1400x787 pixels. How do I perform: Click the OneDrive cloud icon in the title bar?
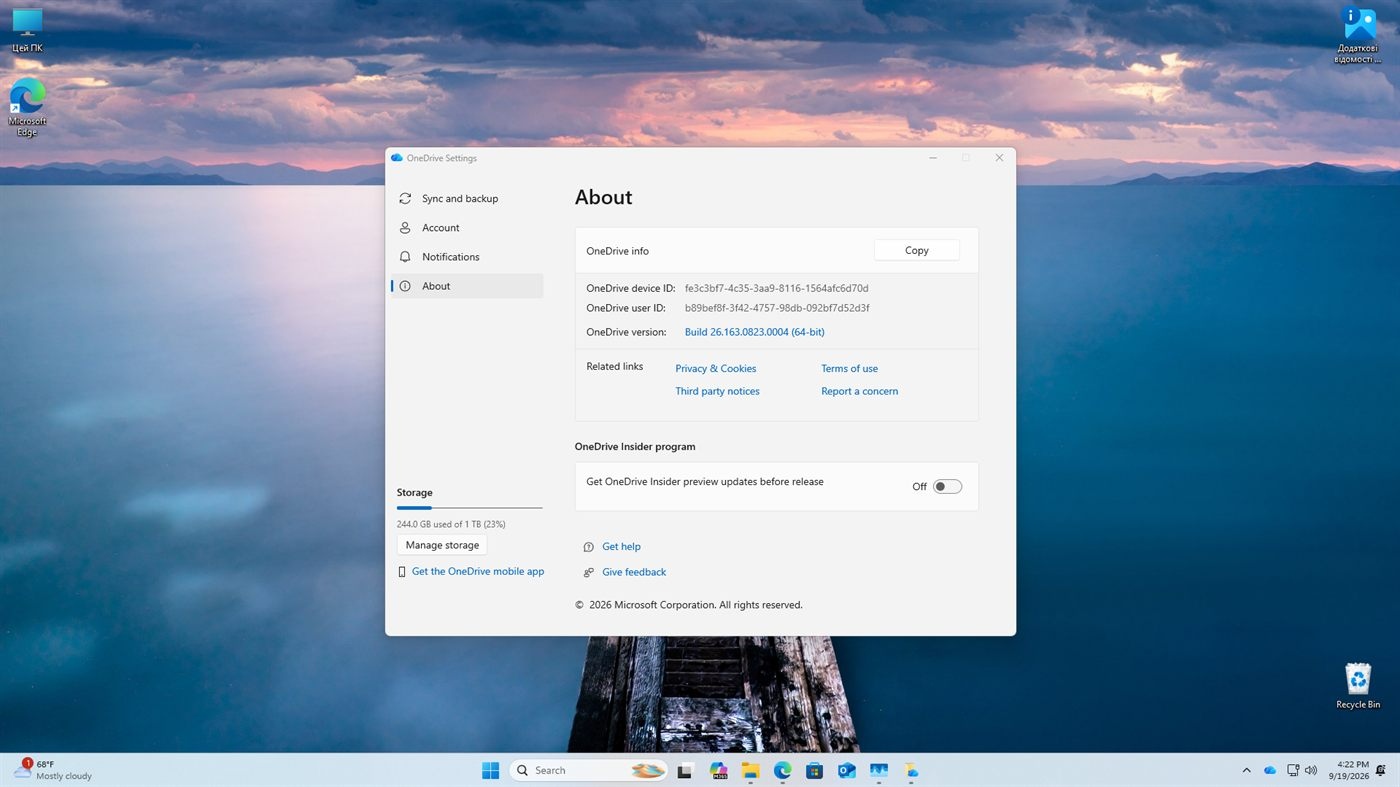(397, 158)
